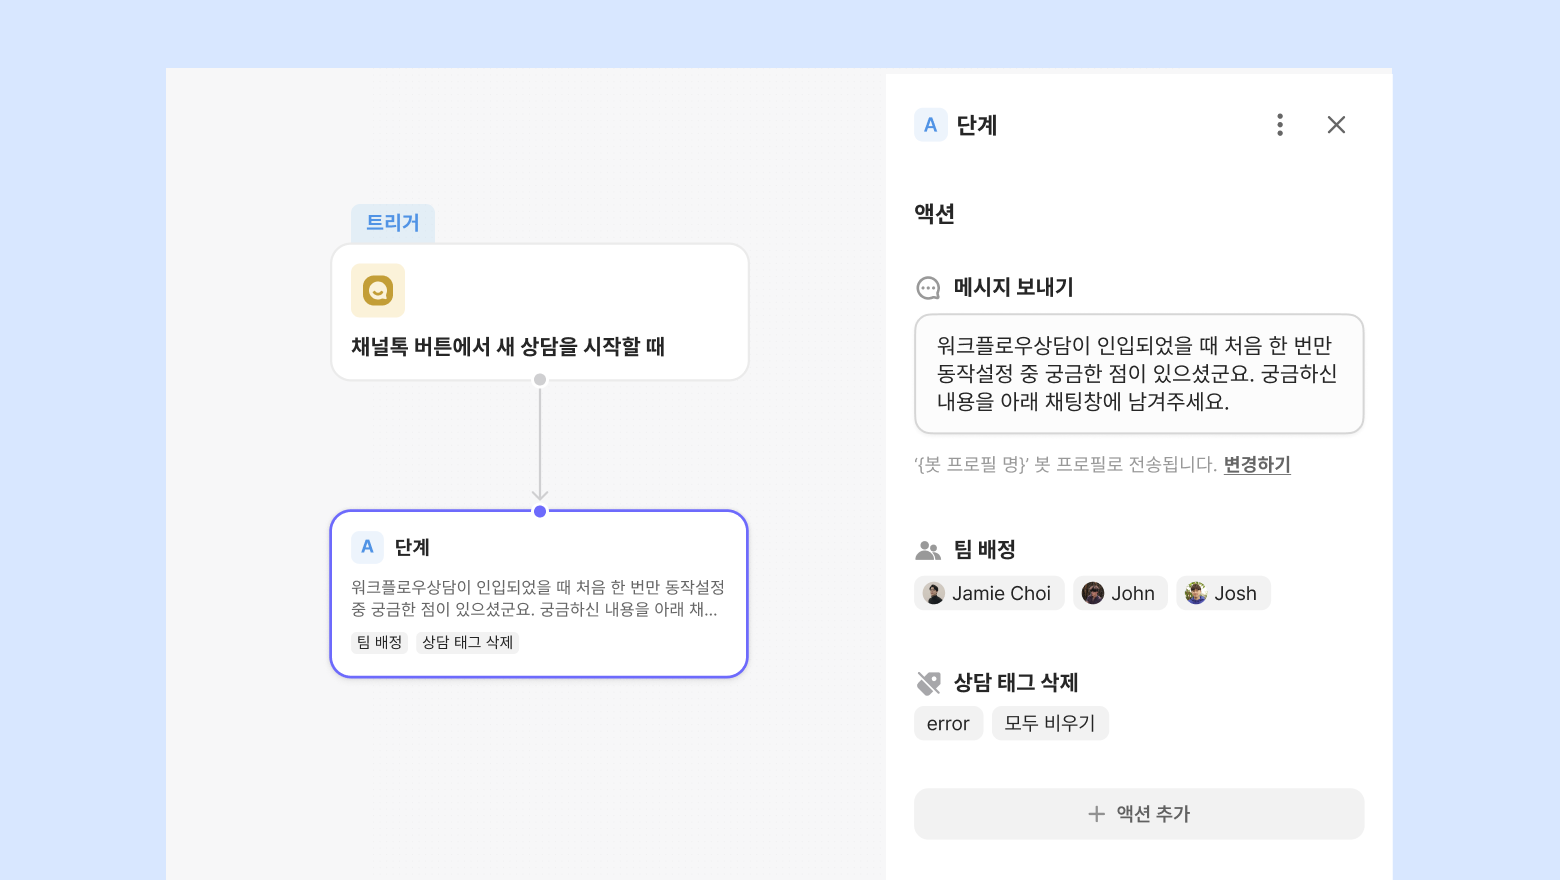Viewport: 1560px width, 880px height.
Task: Close the 단계 side panel
Action: click(x=1336, y=125)
